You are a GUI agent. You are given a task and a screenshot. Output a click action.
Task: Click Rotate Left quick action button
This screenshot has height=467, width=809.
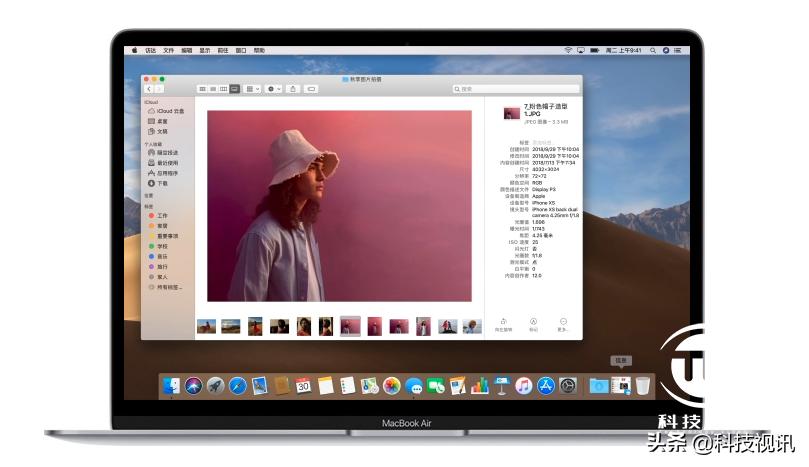[504, 325]
